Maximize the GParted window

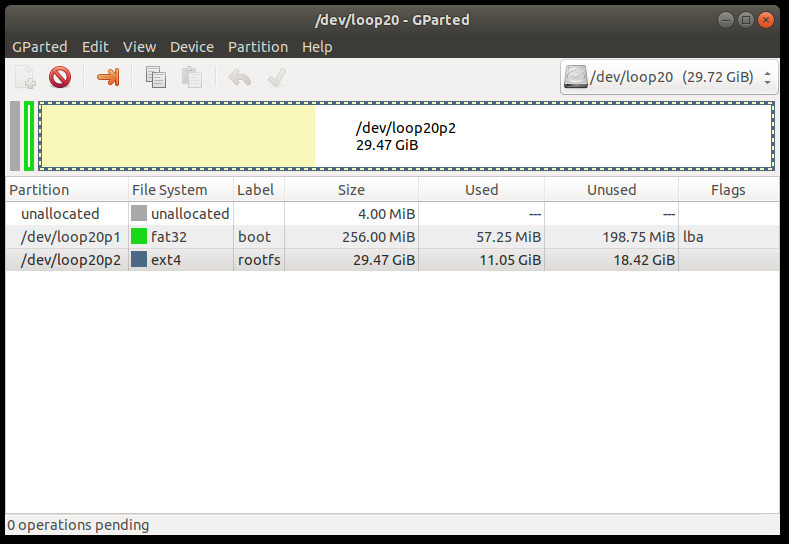746,20
